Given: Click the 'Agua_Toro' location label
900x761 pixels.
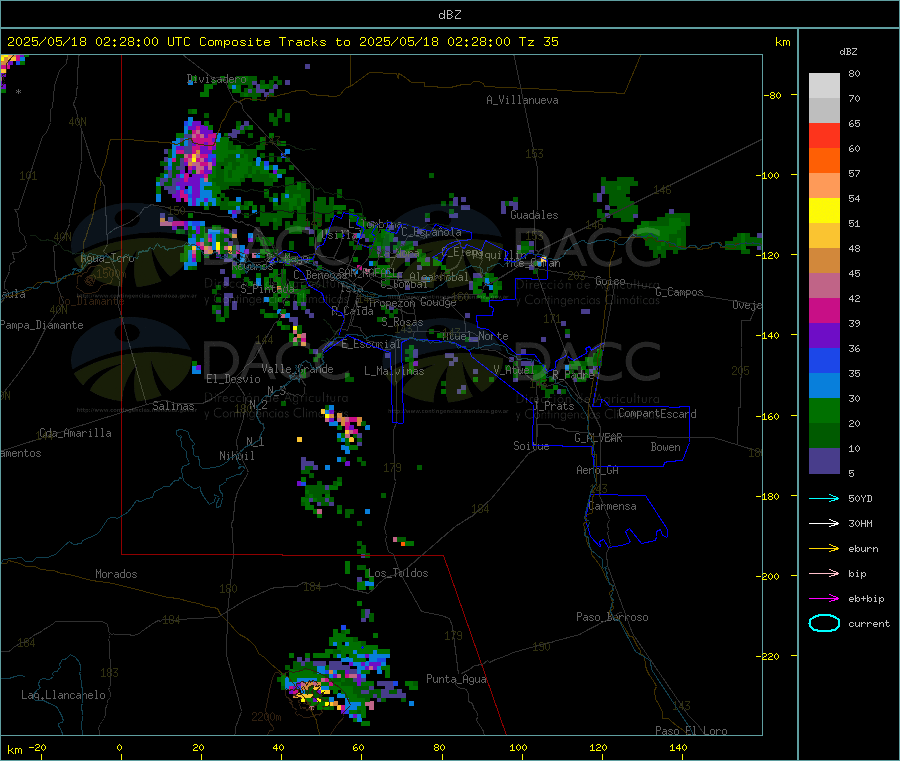Looking at the screenshot, I should 107,258.
